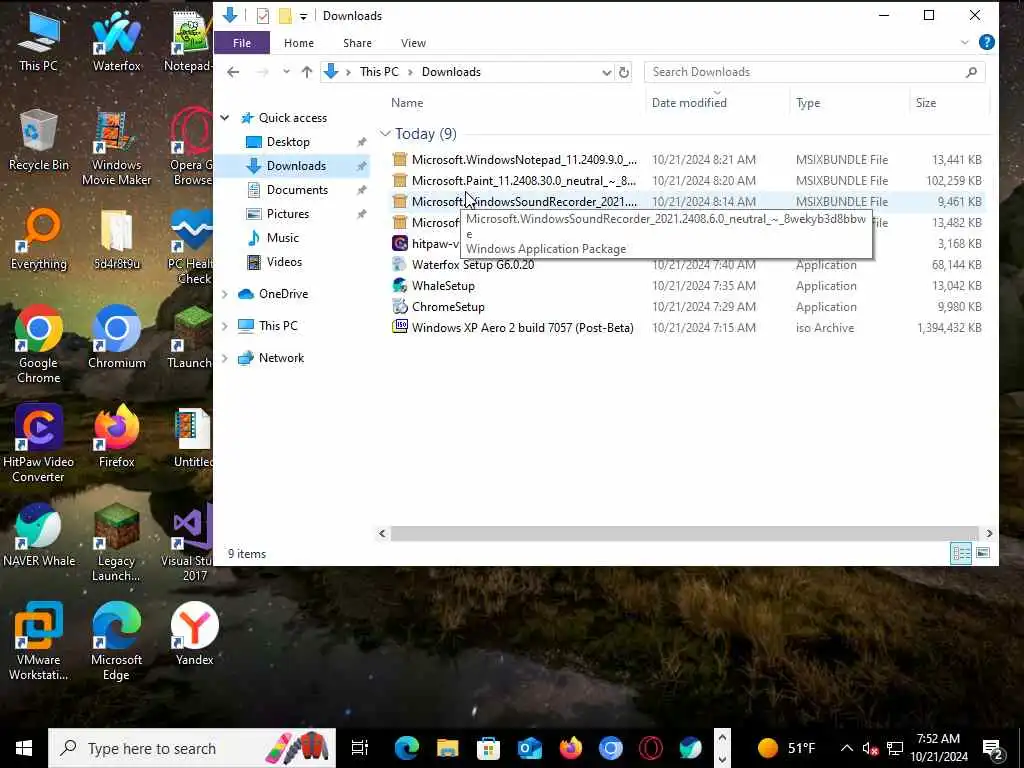Launch Waterfox from the desktop

point(116,40)
